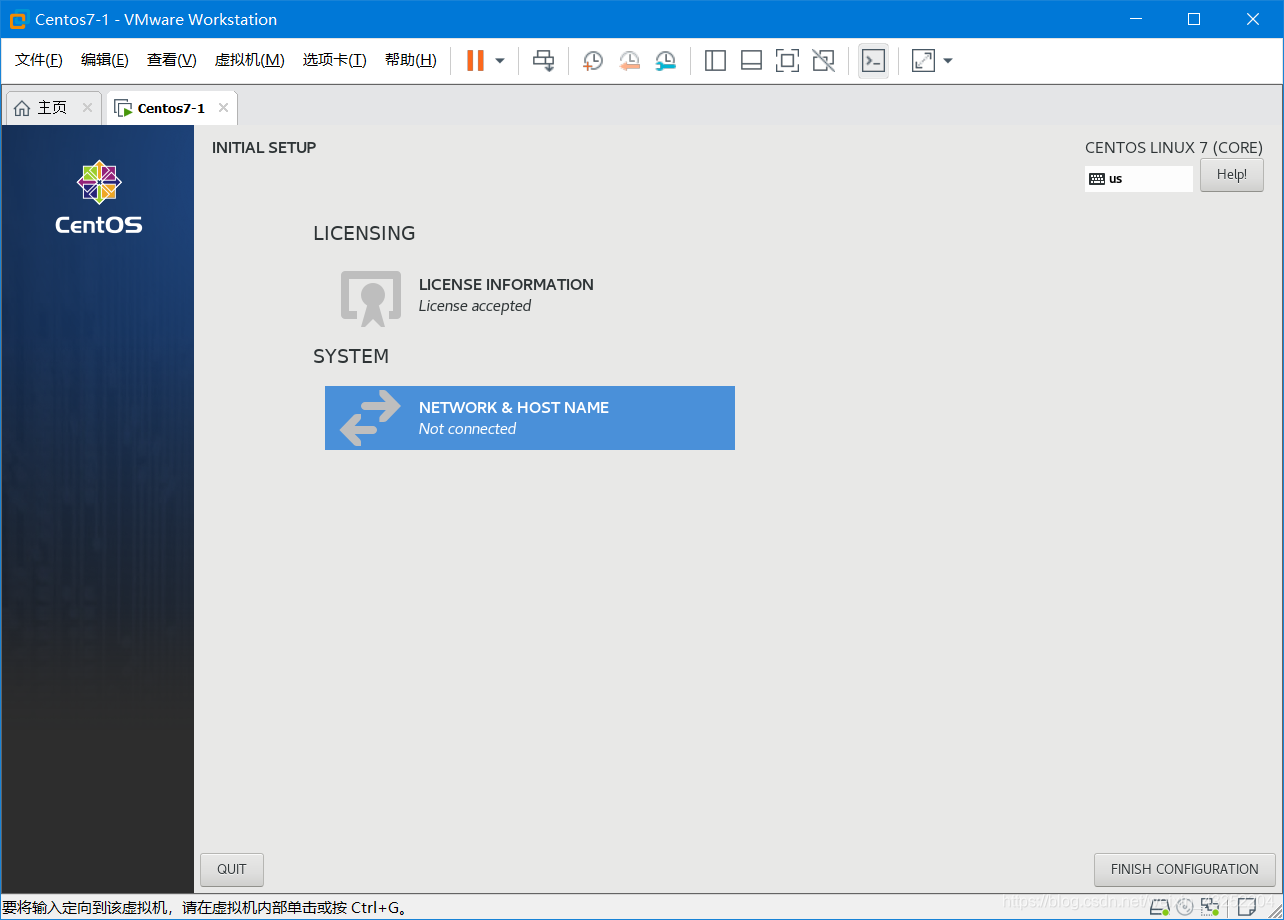The height and width of the screenshot is (920, 1284).
Task: Click the CentOS logo in sidebar
Action: pyautogui.click(x=99, y=198)
